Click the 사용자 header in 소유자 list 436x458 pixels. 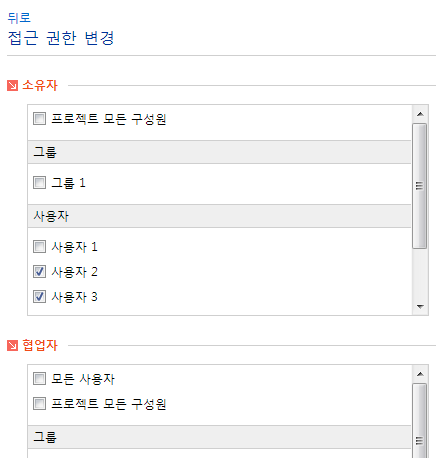pyautogui.click(x=219, y=216)
